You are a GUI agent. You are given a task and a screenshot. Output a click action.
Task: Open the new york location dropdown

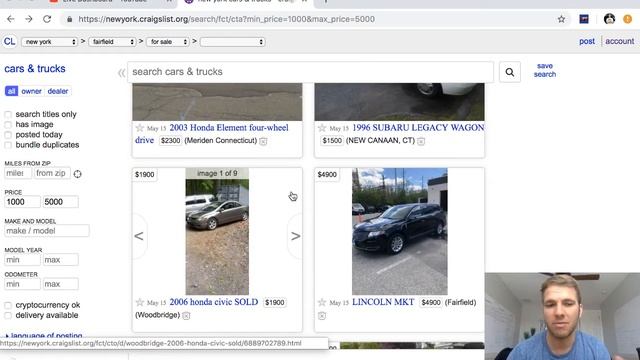(x=49, y=42)
